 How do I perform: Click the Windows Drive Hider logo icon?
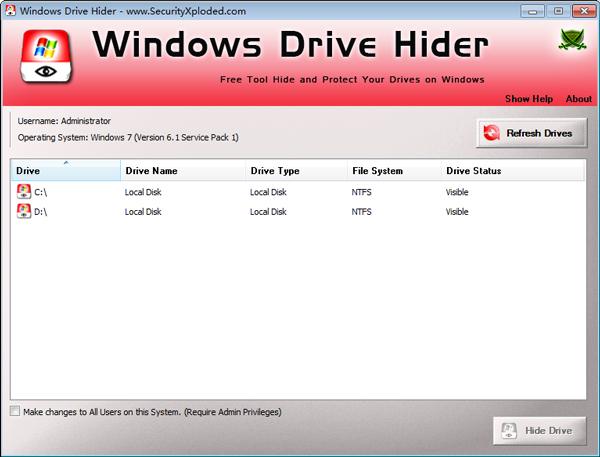pyautogui.click(x=46, y=56)
